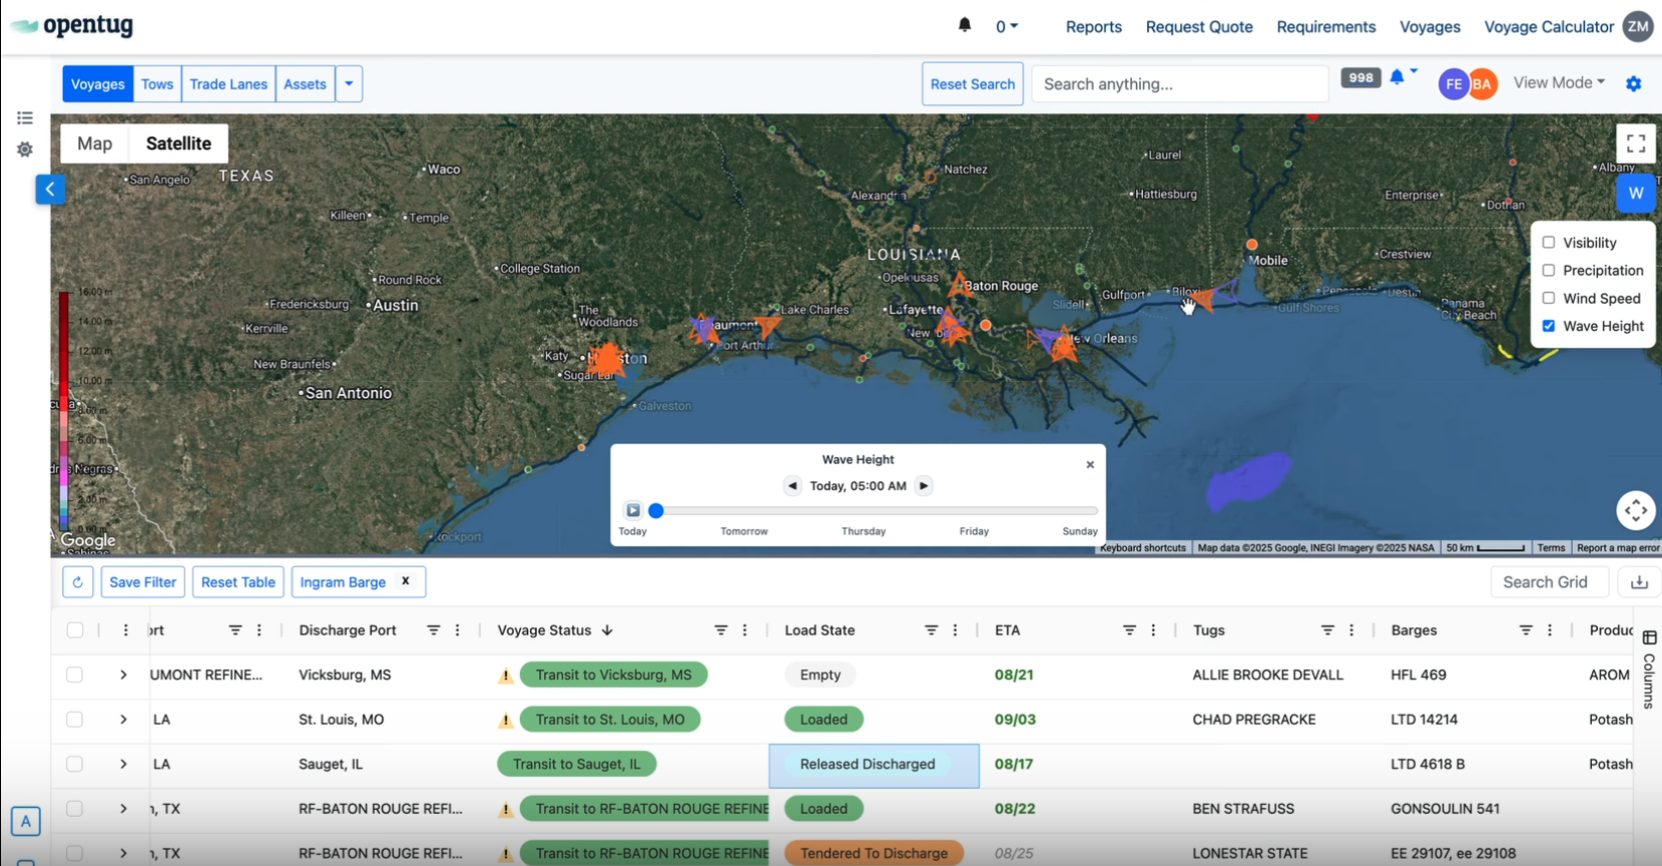
Task: Open the View Mode dropdown
Action: point(1559,83)
